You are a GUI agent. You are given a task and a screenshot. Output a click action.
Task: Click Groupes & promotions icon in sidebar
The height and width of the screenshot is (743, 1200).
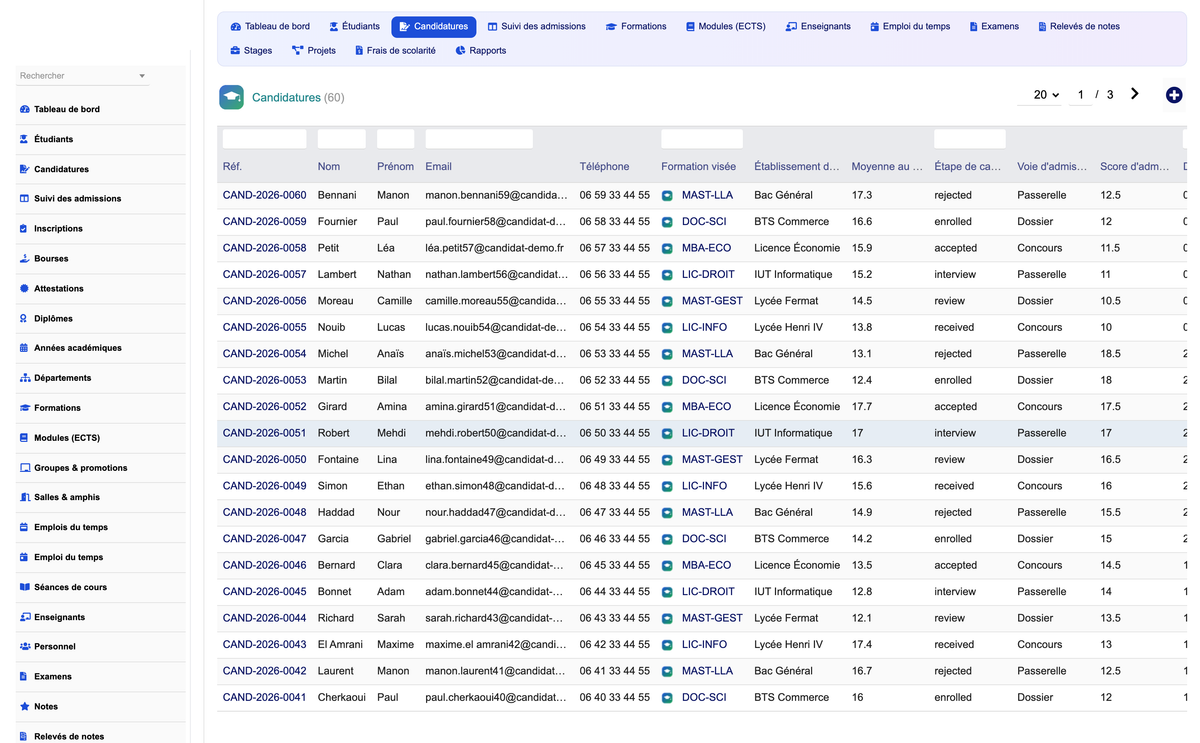[x=25, y=467]
